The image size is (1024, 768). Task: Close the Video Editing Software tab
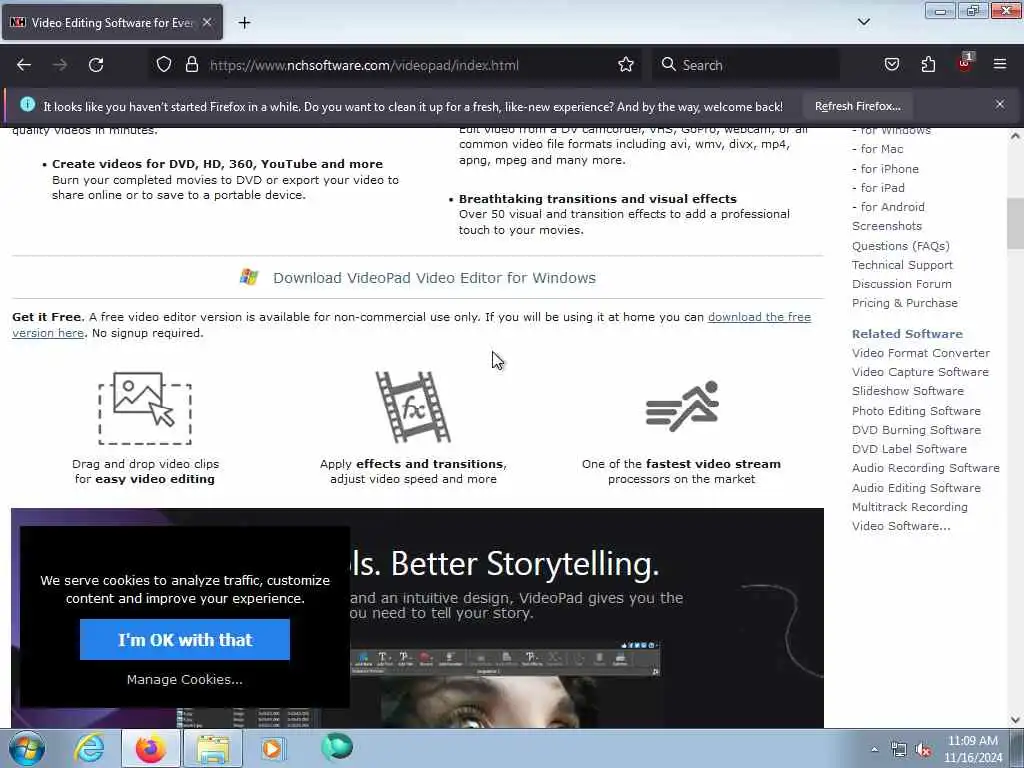click(207, 22)
